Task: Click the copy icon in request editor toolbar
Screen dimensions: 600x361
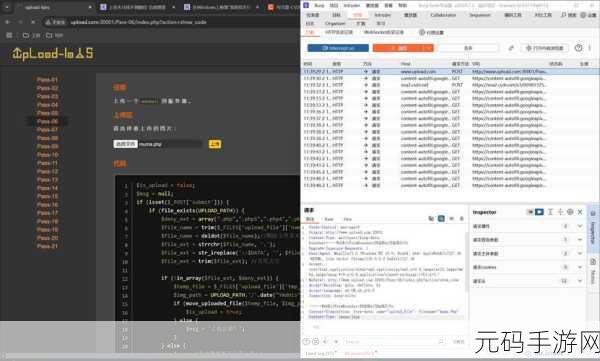Action: click(x=431, y=219)
